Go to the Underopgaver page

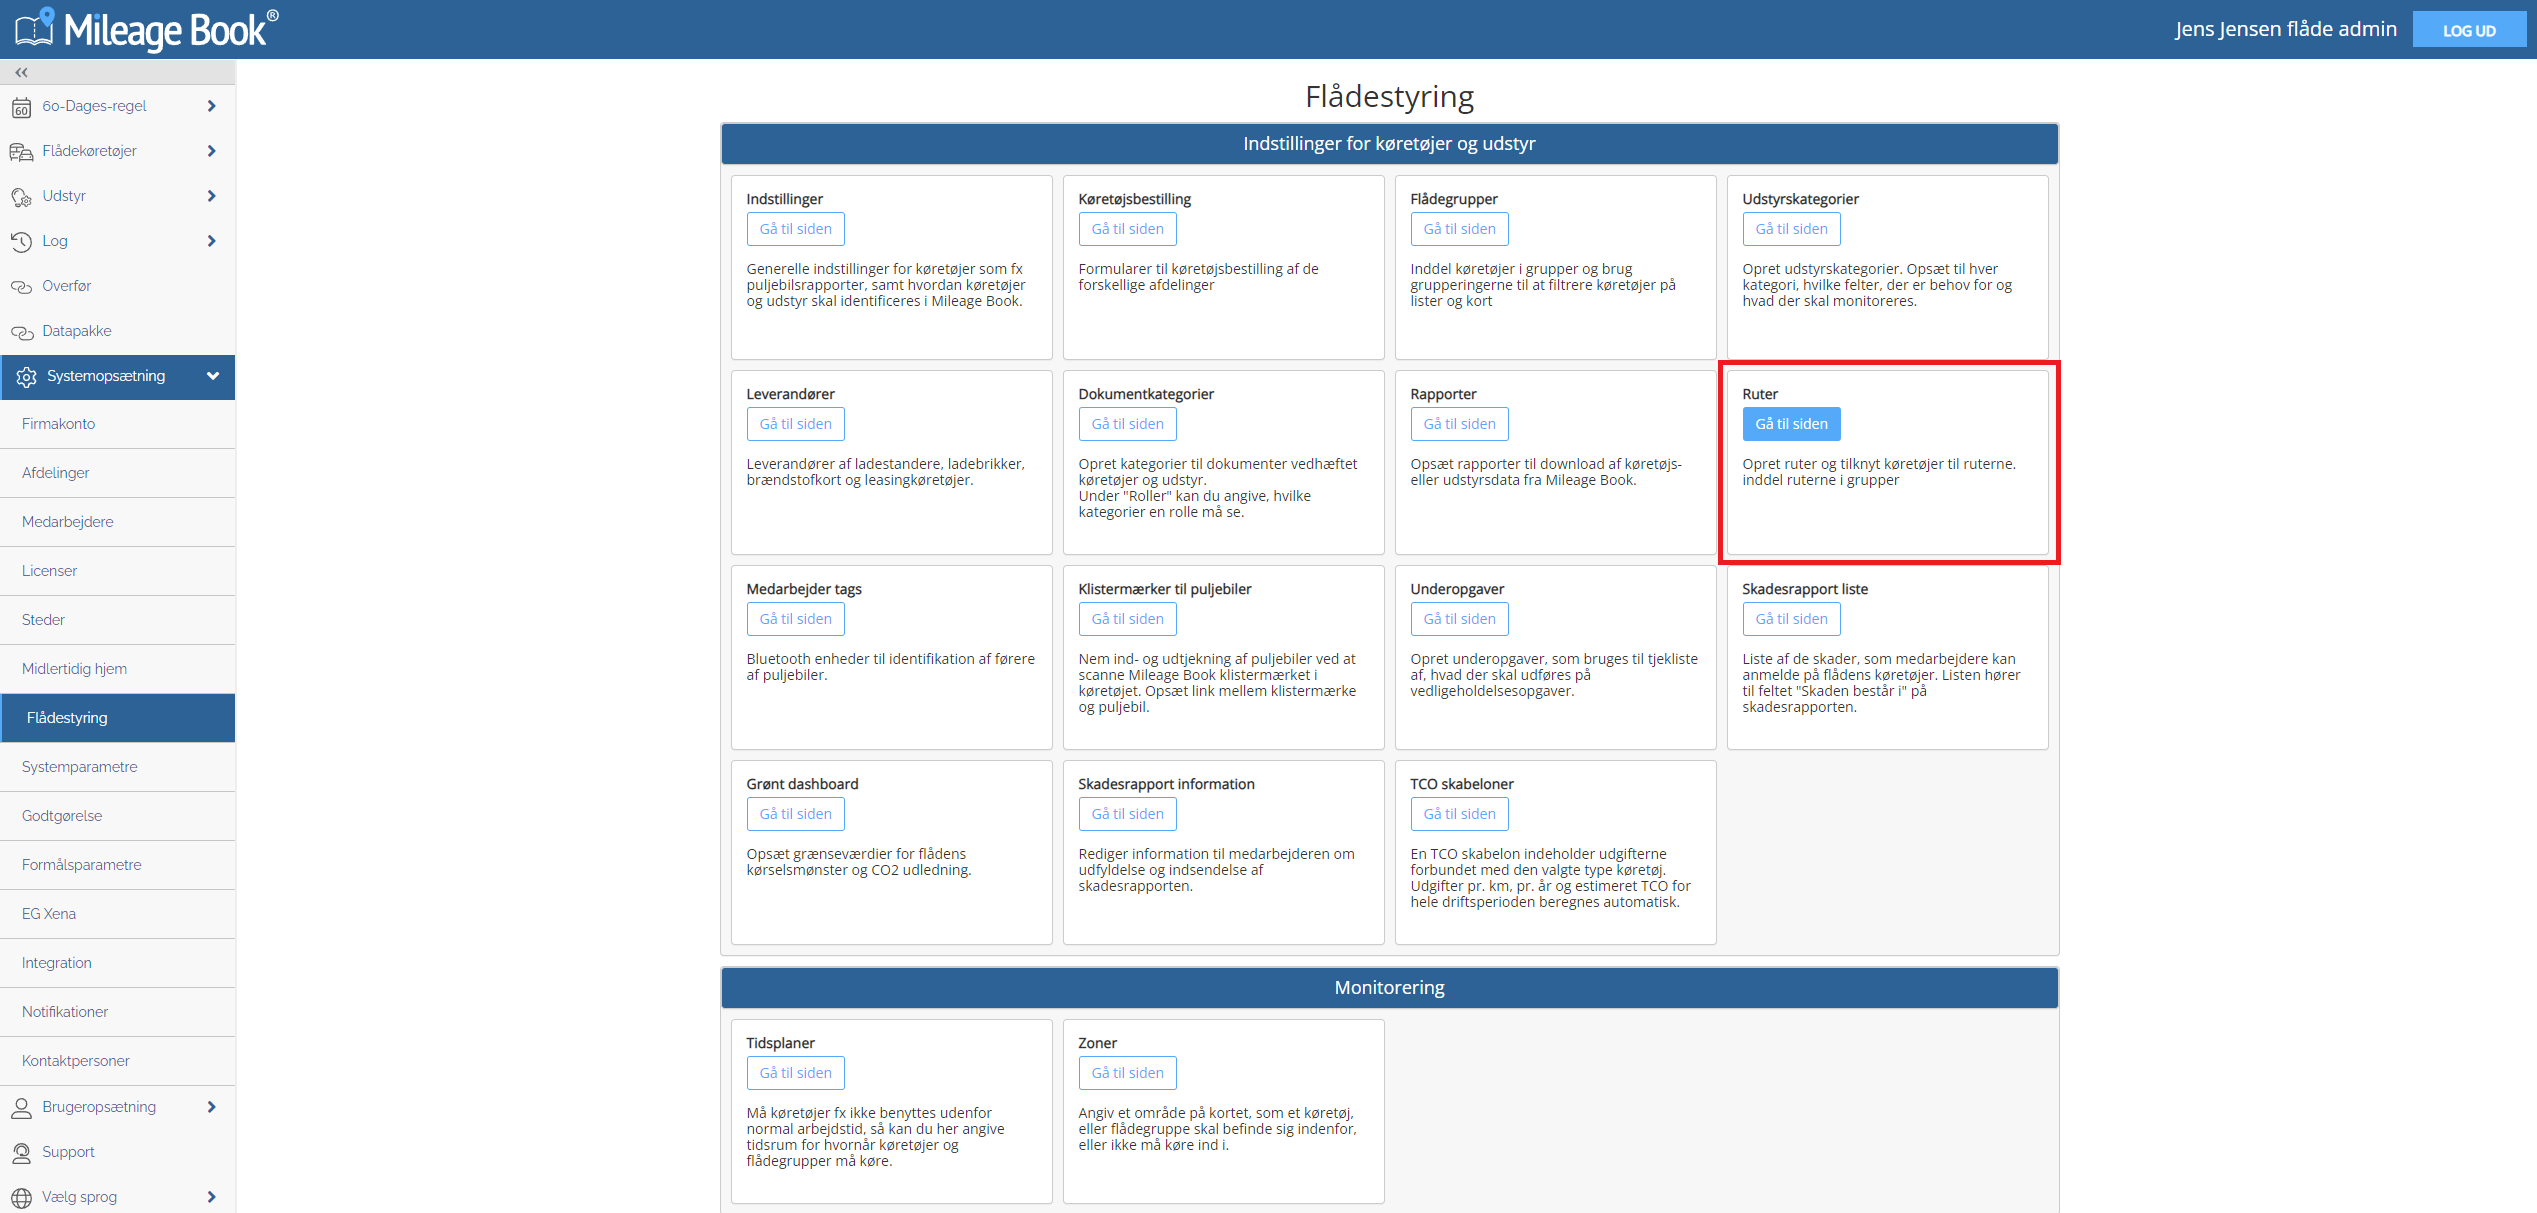point(1459,619)
